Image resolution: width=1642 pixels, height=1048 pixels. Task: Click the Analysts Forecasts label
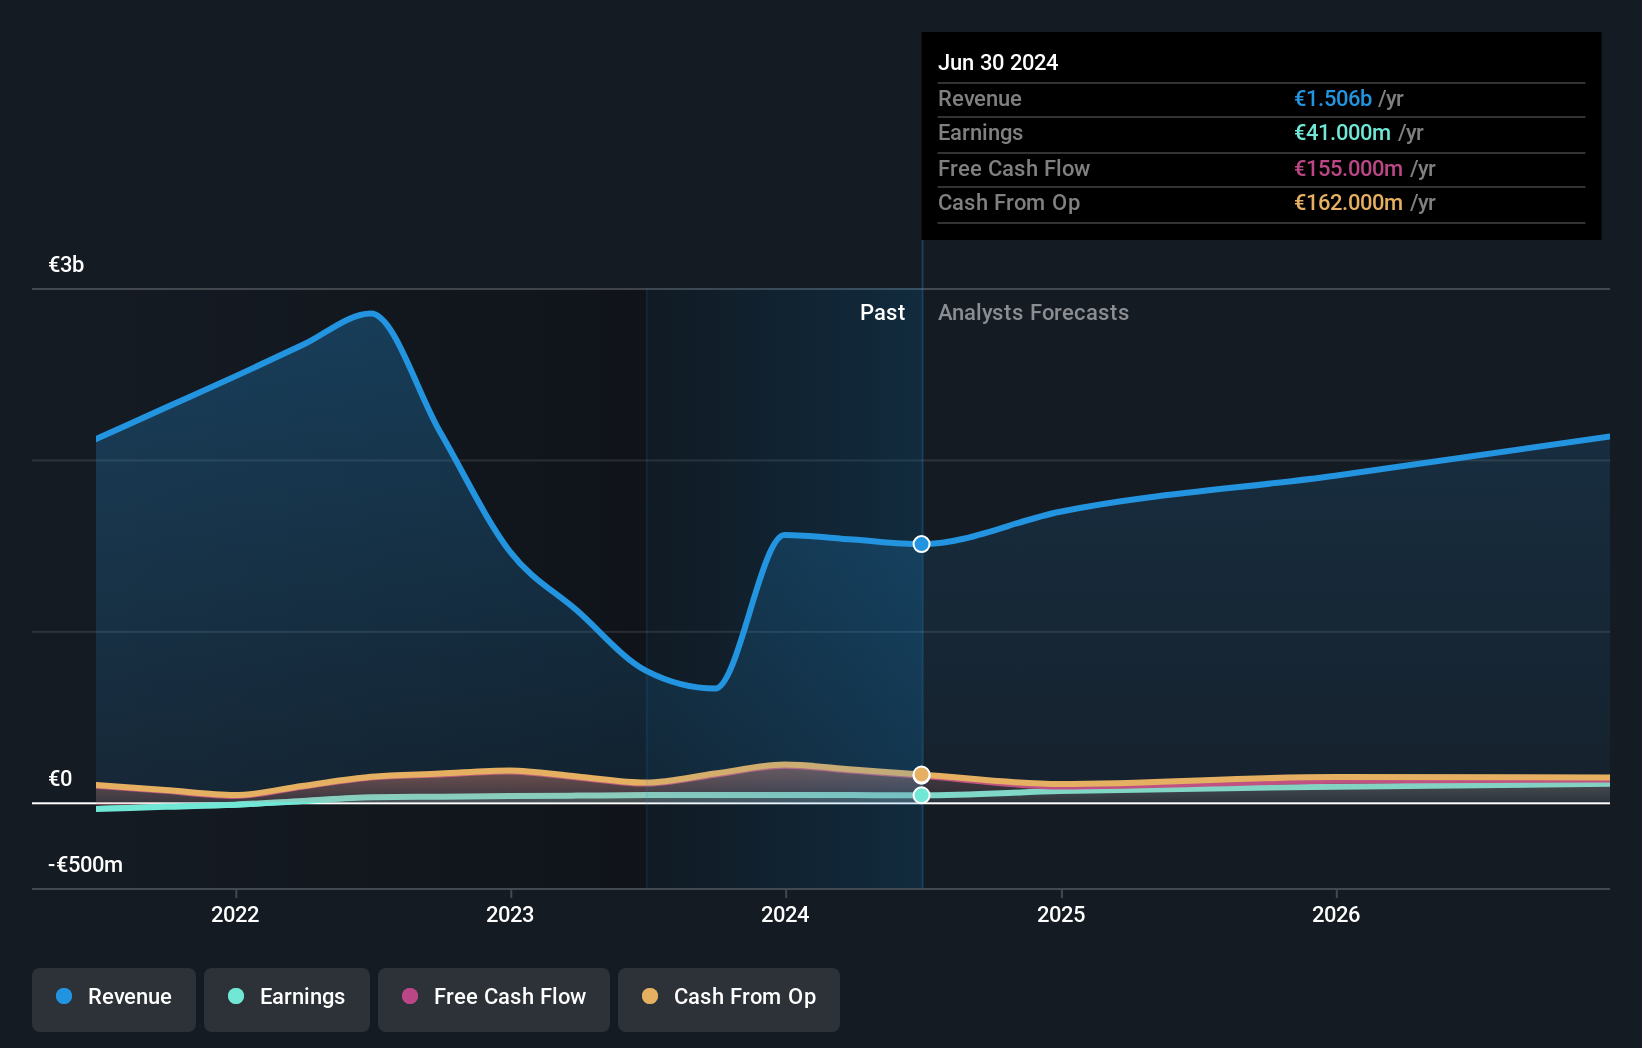[1033, 313]
